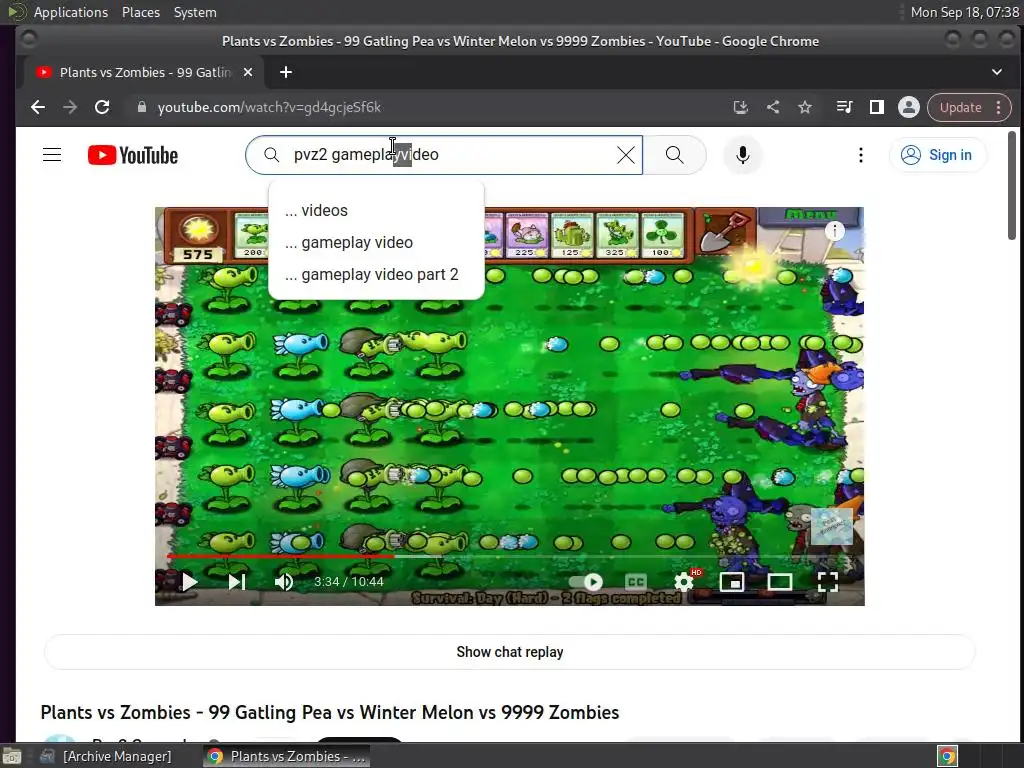Switch to miniplayer mode
Screen dimensions: 1024x768
(731, 581)
